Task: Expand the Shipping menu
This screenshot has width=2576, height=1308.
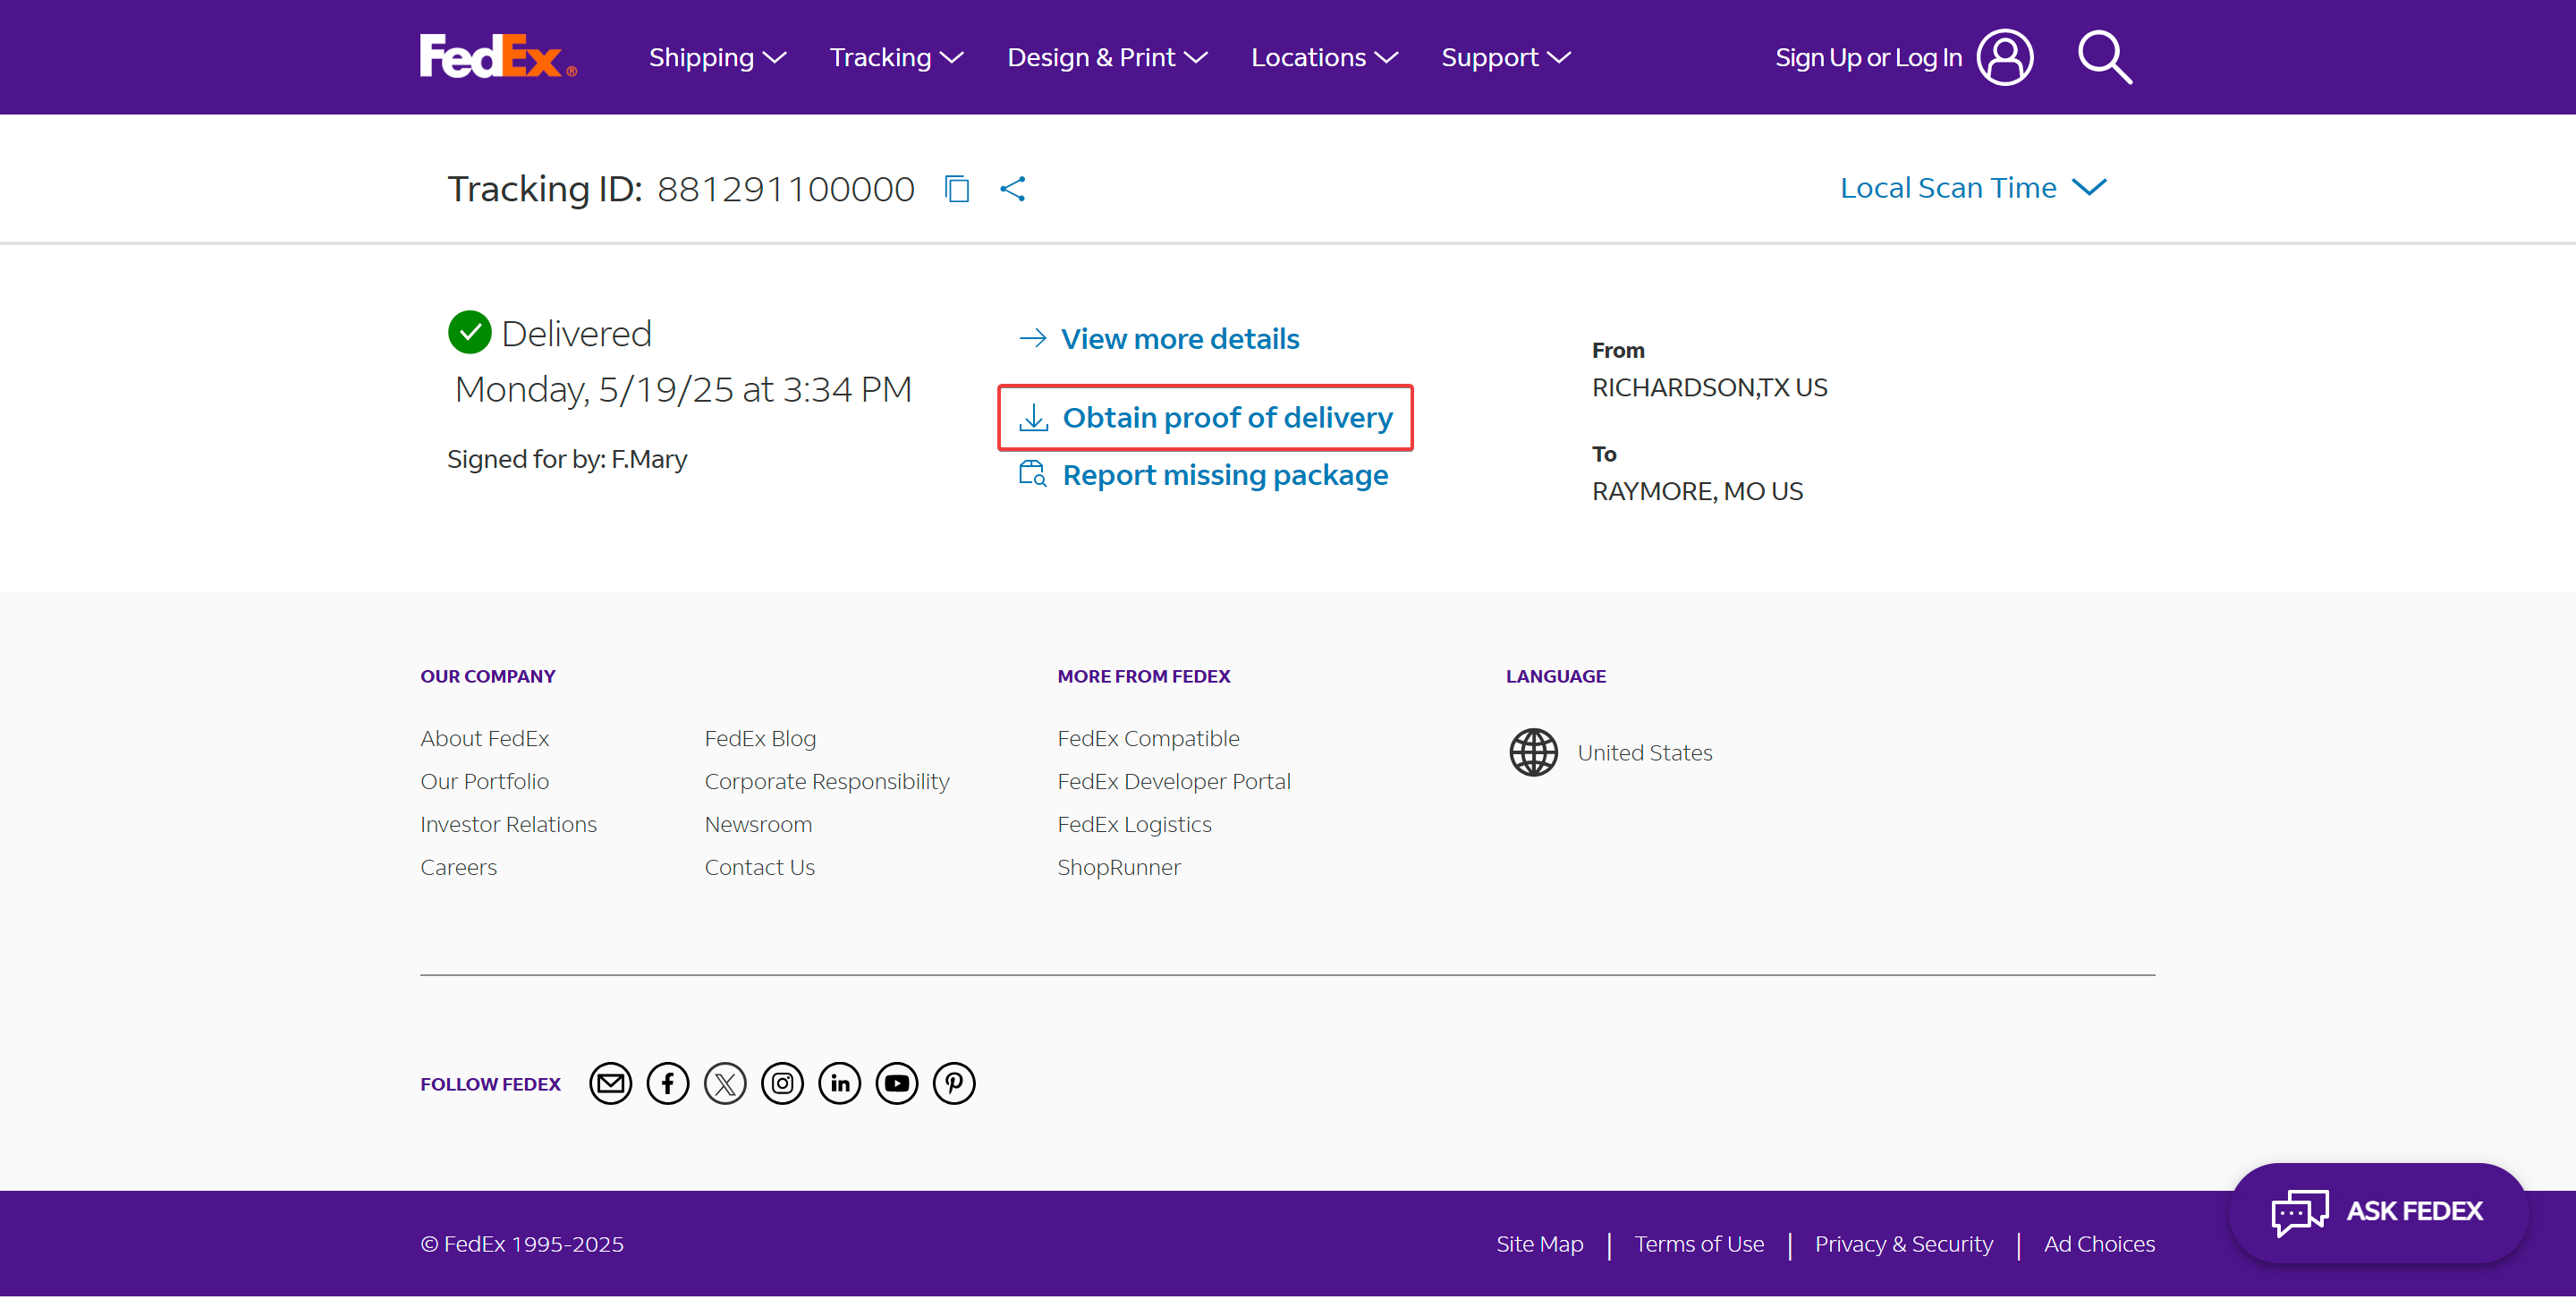Action: click(x=717, y=57)
